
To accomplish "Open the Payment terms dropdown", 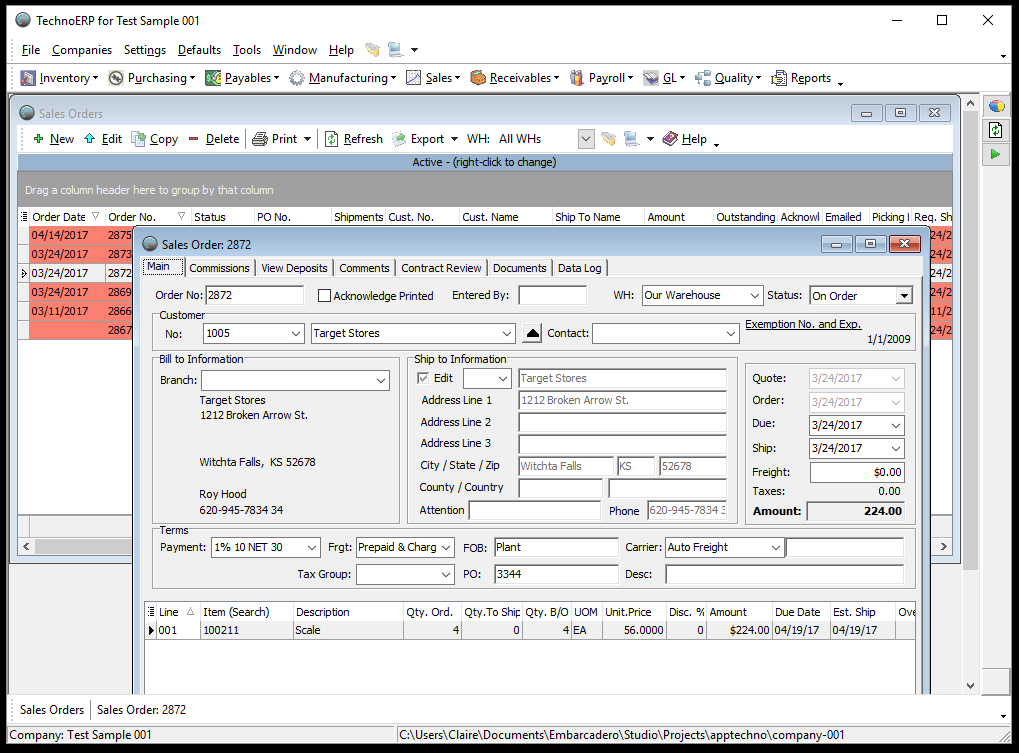I will tap(312, 548).
